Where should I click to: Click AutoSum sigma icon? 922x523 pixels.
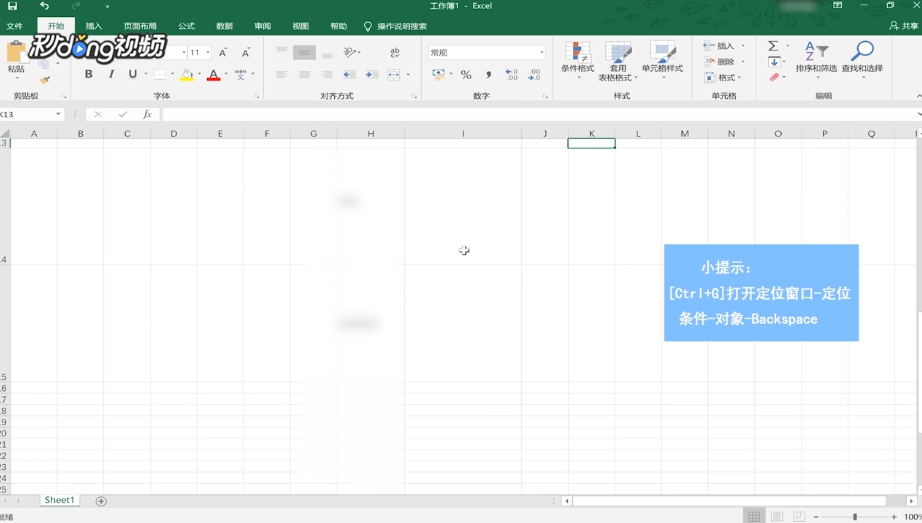pyautogui.click(x=774, y=45)
